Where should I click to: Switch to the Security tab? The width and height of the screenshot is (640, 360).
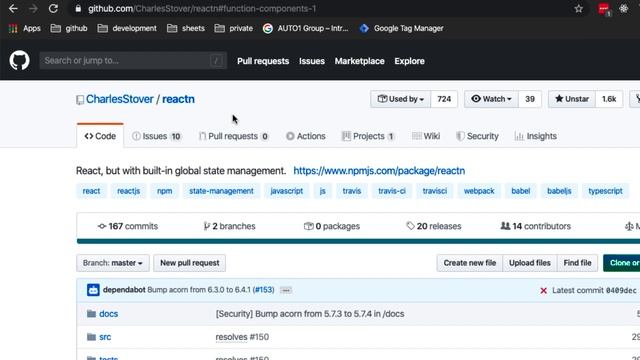click(x=477, y=136)
